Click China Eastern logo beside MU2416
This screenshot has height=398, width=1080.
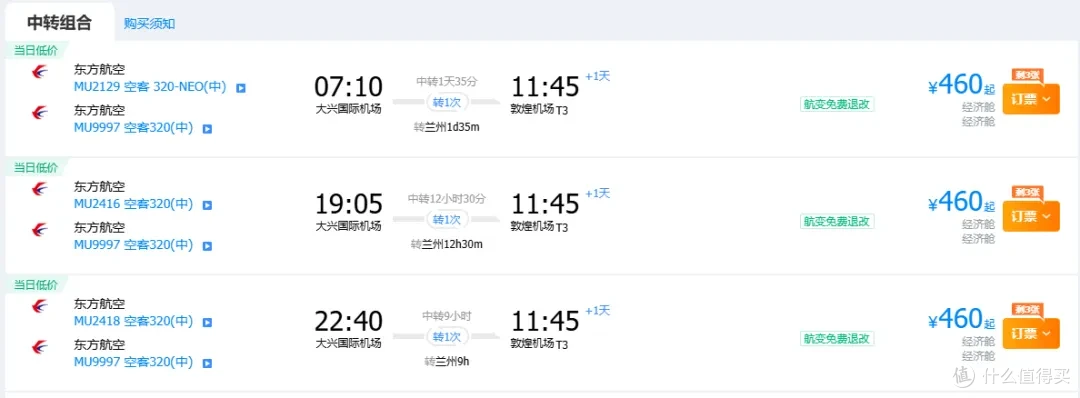pos(39,188)
